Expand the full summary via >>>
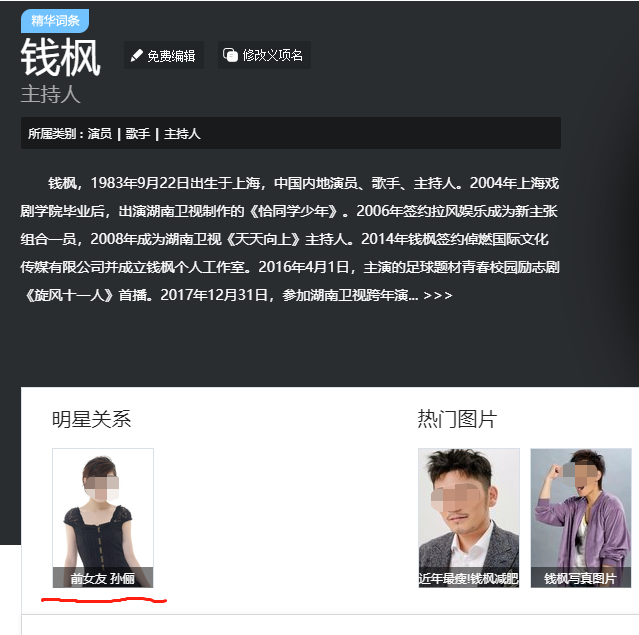The width and height of the screenshot is (639, 635). (438, 295)
